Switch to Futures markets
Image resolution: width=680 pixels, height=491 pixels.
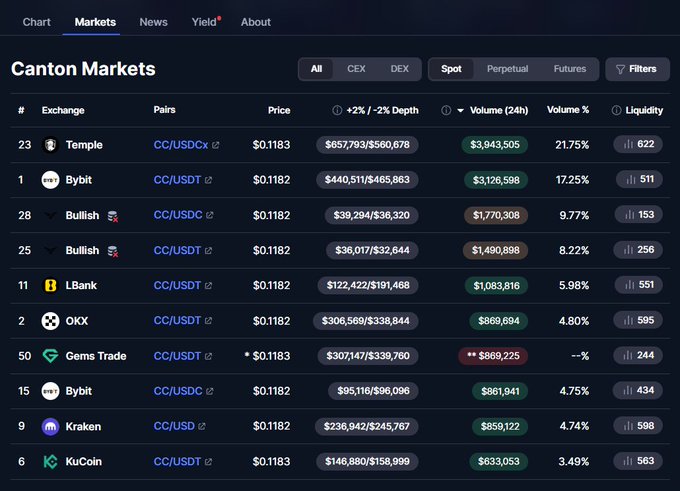pyautogui.click(x=569, y=69)
